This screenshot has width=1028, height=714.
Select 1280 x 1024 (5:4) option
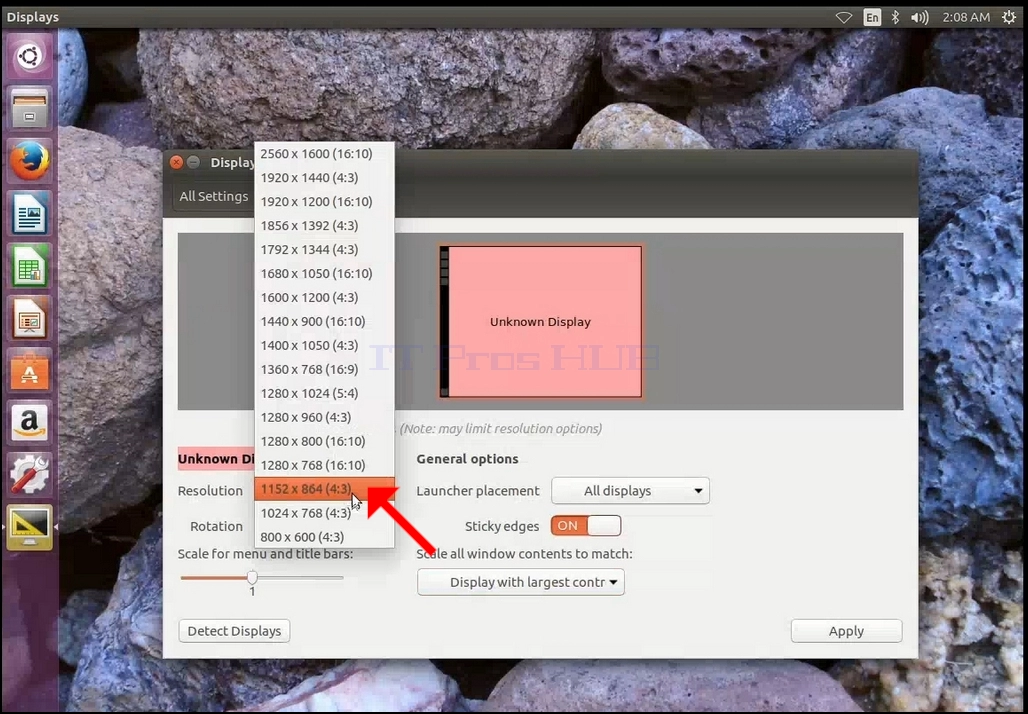(x=325, y=393)
